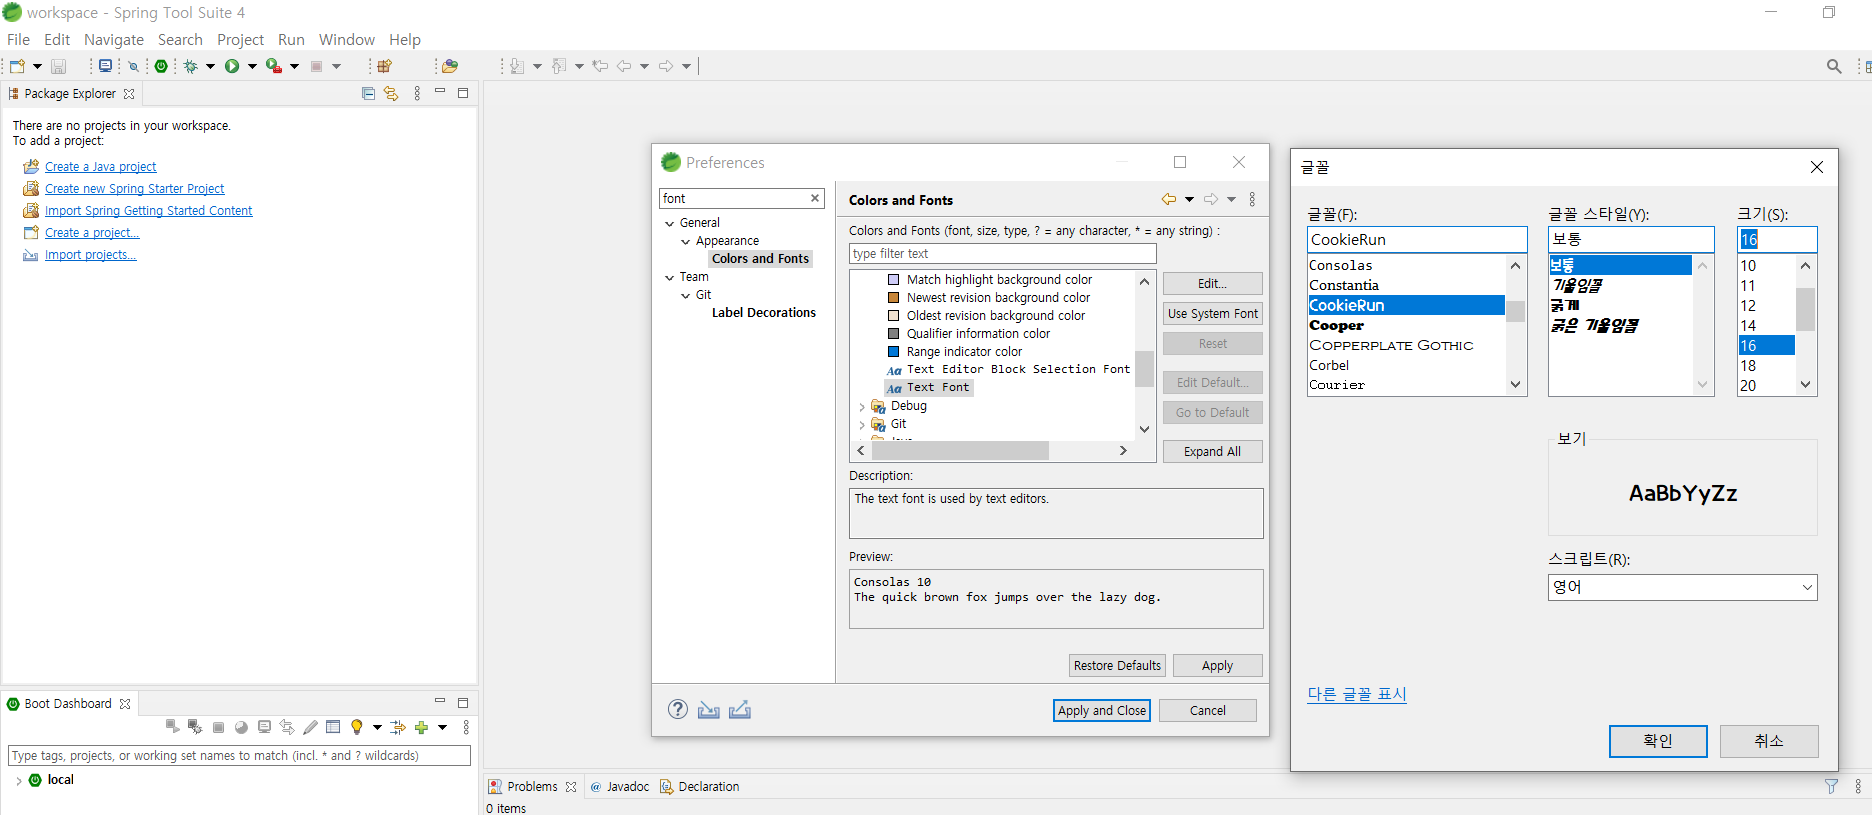Select size 18 in the size list
This screenshot has width=1872, height=815.
click(1748, 365)
